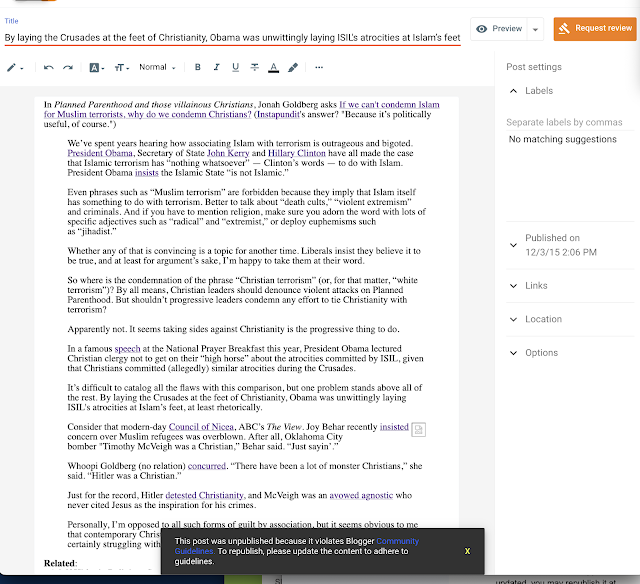This screenshot has height=584, width=640.
Task: Toggle italic formatting
Action: 217,67
